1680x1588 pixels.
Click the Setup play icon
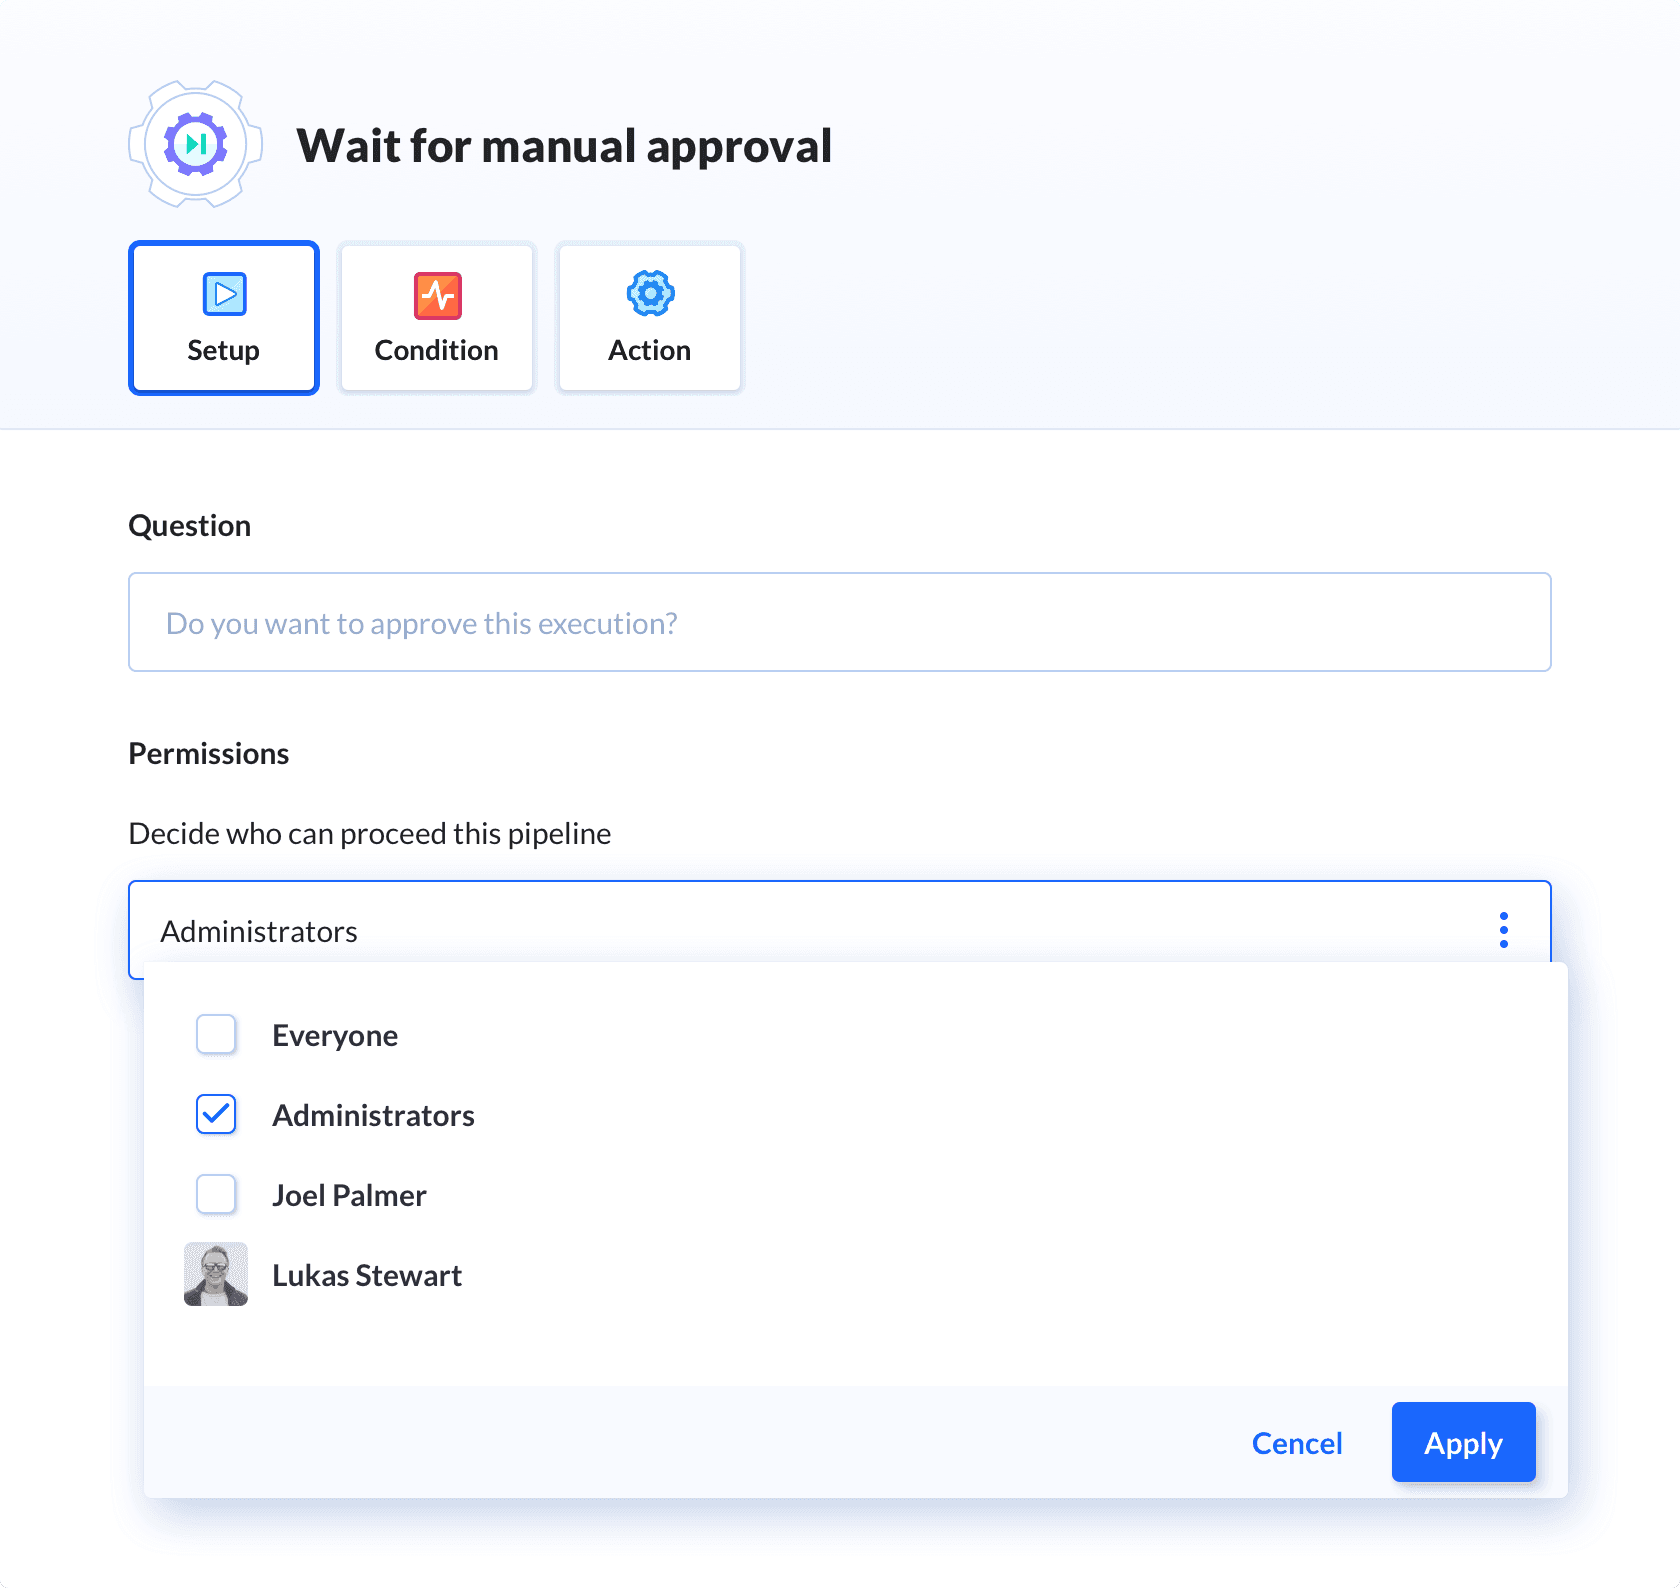pyautogui.click(x=224, y=294)
